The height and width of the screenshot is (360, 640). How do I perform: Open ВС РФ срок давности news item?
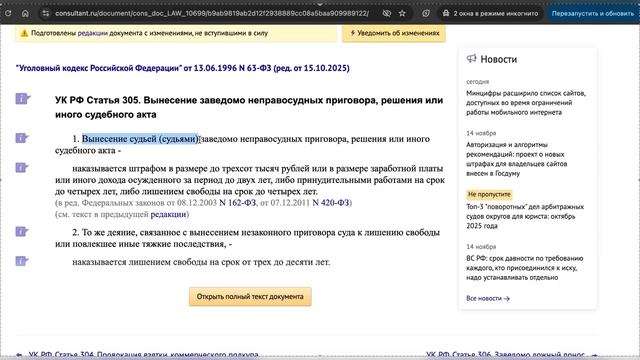(524, 268)
